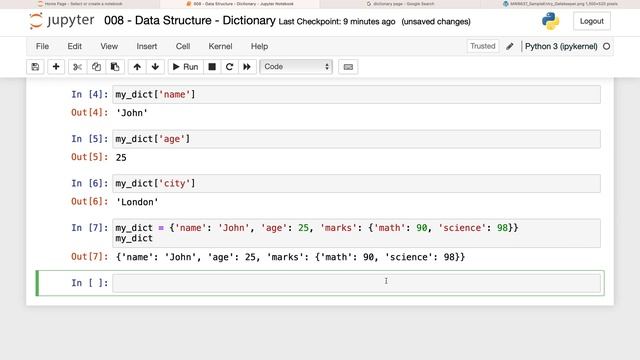The height and width of the screenshot is (360, 640).
Task: Click the Jupyter logo
Action: tap(62, 20)
